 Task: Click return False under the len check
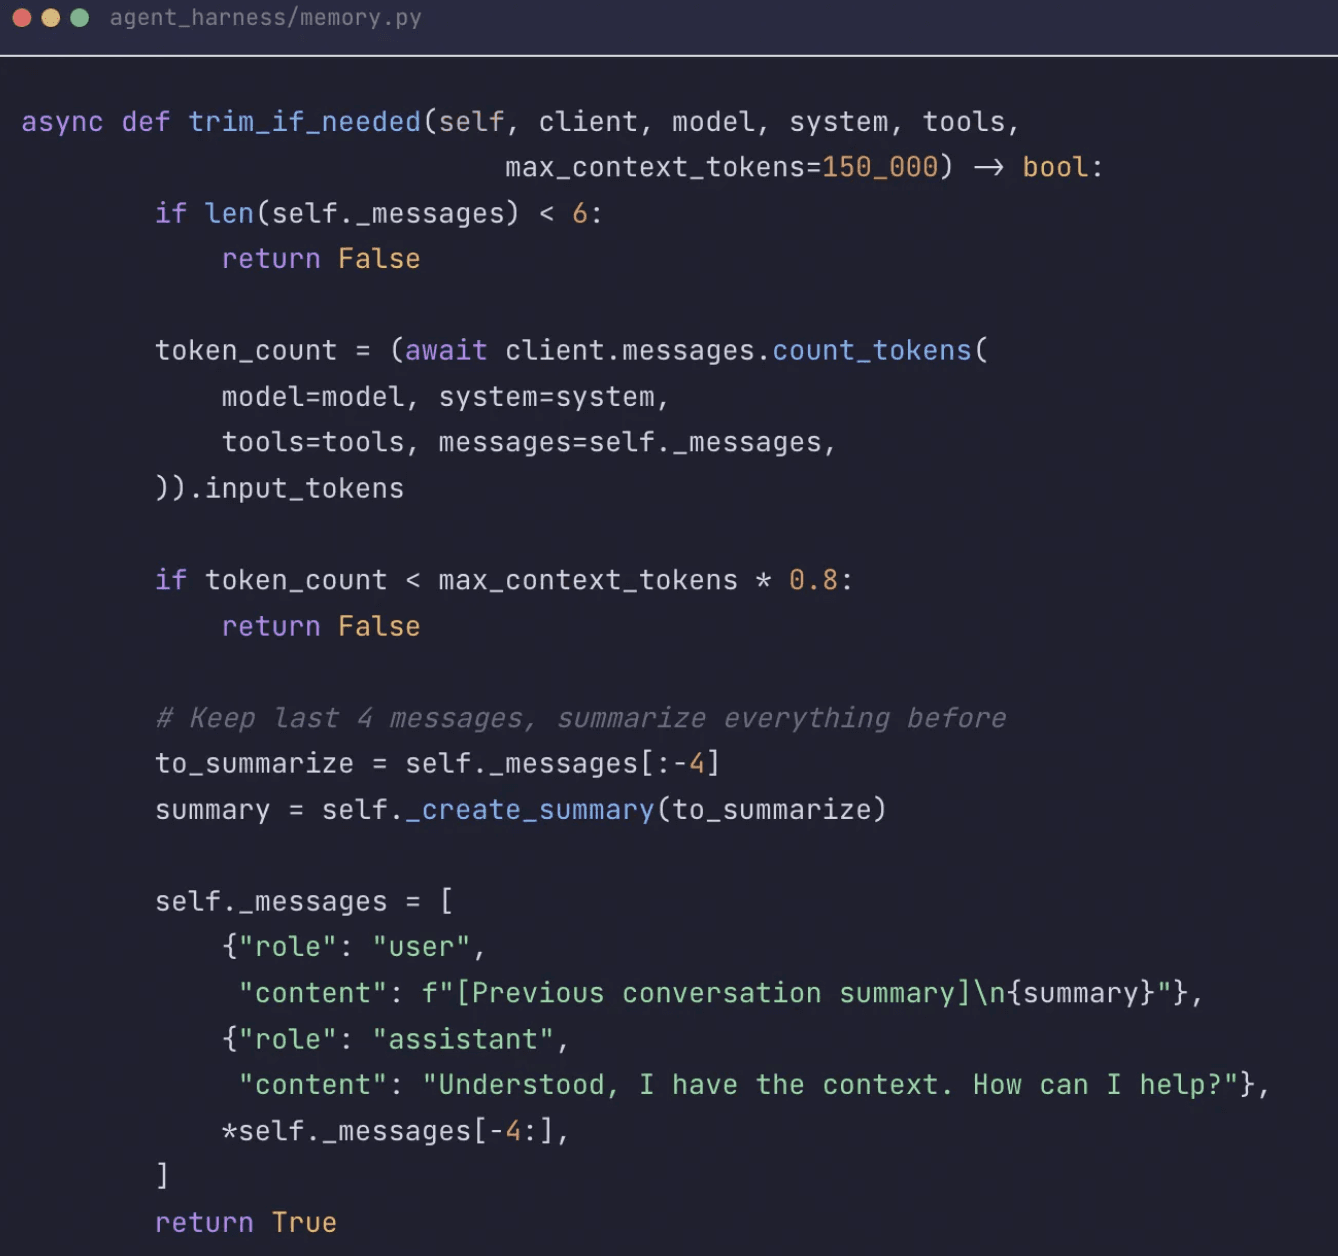coord(320,259)
